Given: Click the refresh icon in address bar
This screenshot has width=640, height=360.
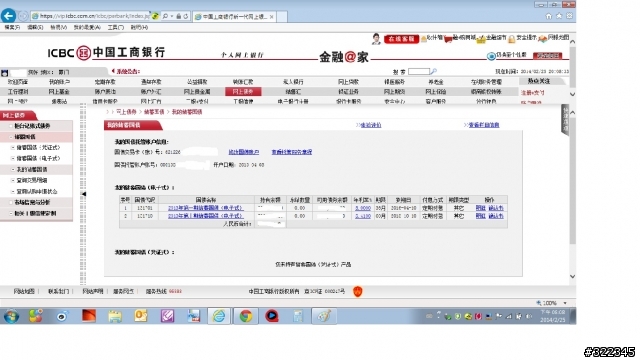Looking at the screenshot, I should click(x=186, y=16).
